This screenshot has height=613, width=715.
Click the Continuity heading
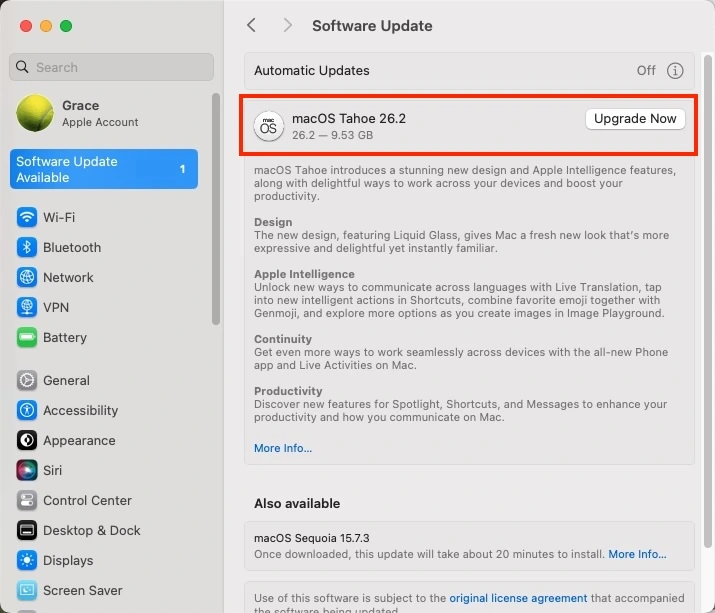coord(283,339)
